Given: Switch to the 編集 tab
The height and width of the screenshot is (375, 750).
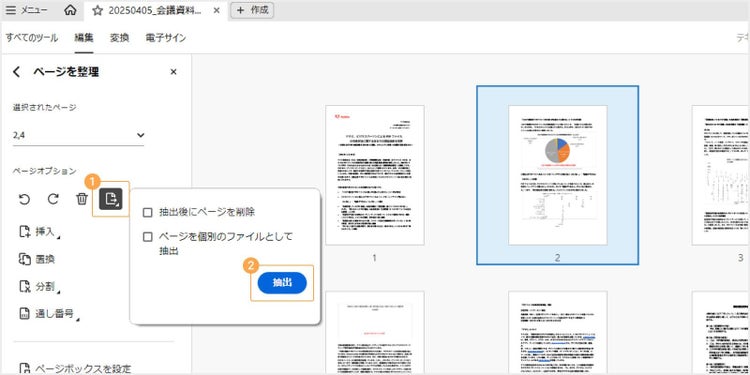Looking at the screenshot, I should coord(84,38).
